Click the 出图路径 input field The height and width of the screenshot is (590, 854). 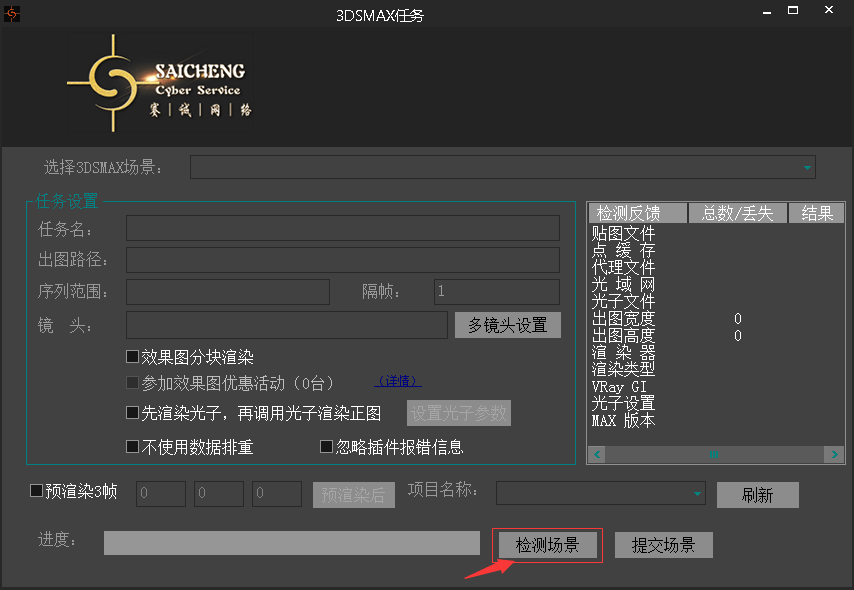tap(343, 260)
